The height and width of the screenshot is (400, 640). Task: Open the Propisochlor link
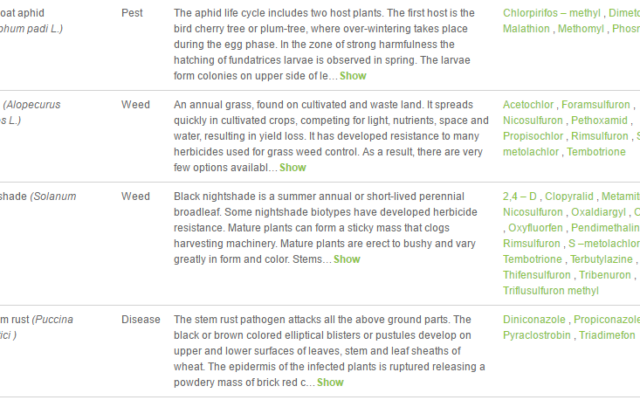tap(533, 136)
